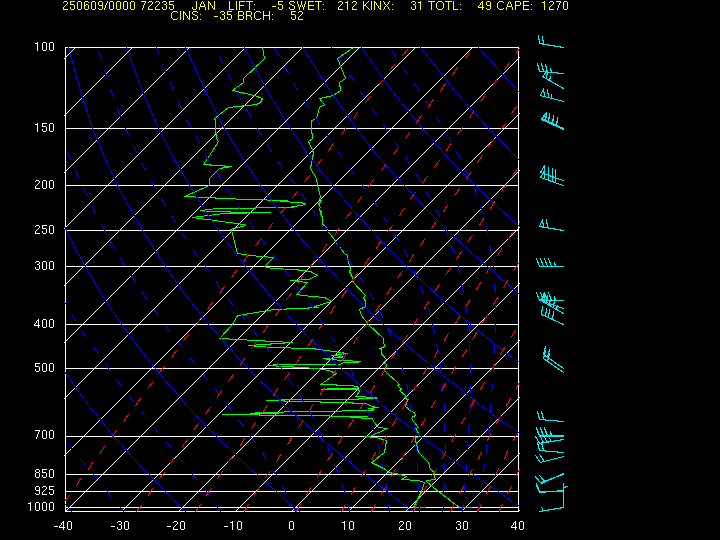Click the -10 temperature axis label
The height and width of the screenshot is (540, 720).
[233, 526]
